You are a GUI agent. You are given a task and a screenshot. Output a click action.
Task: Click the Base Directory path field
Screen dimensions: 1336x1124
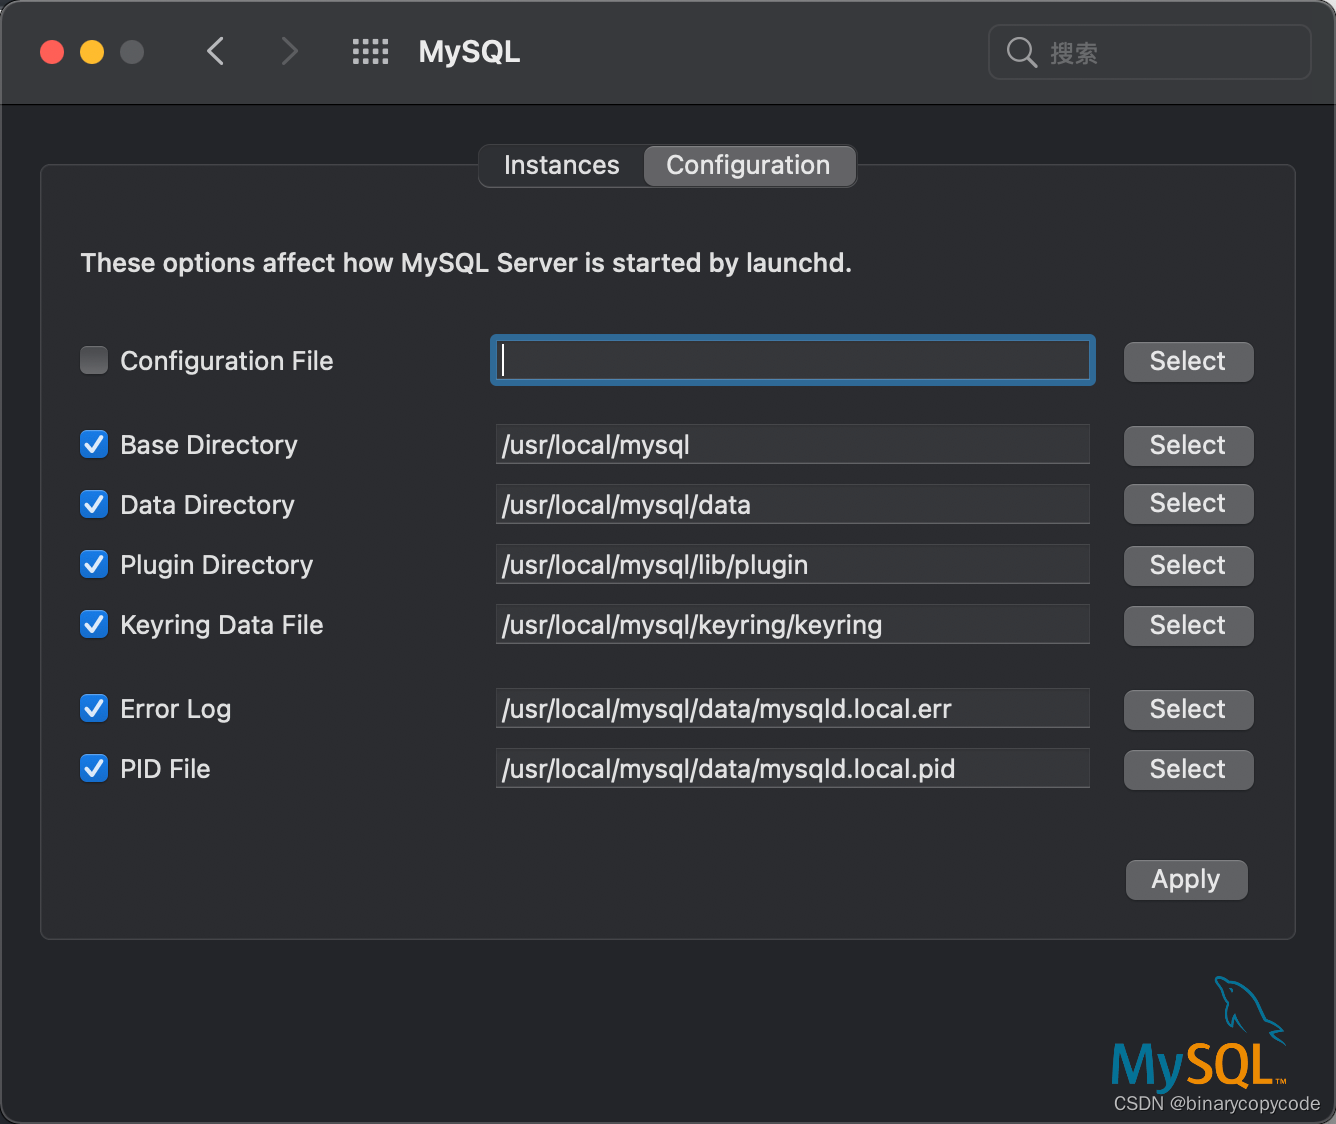pyautogui.click(x=793, y=444)
